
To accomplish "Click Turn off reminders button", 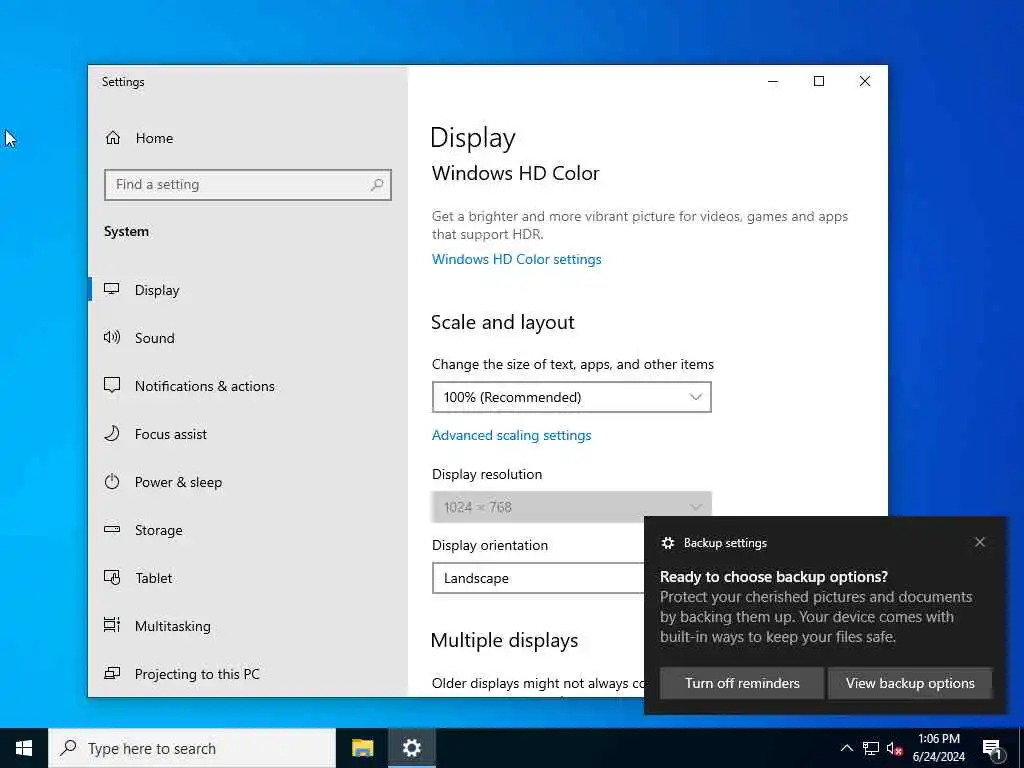I will [x=742, y=683].
